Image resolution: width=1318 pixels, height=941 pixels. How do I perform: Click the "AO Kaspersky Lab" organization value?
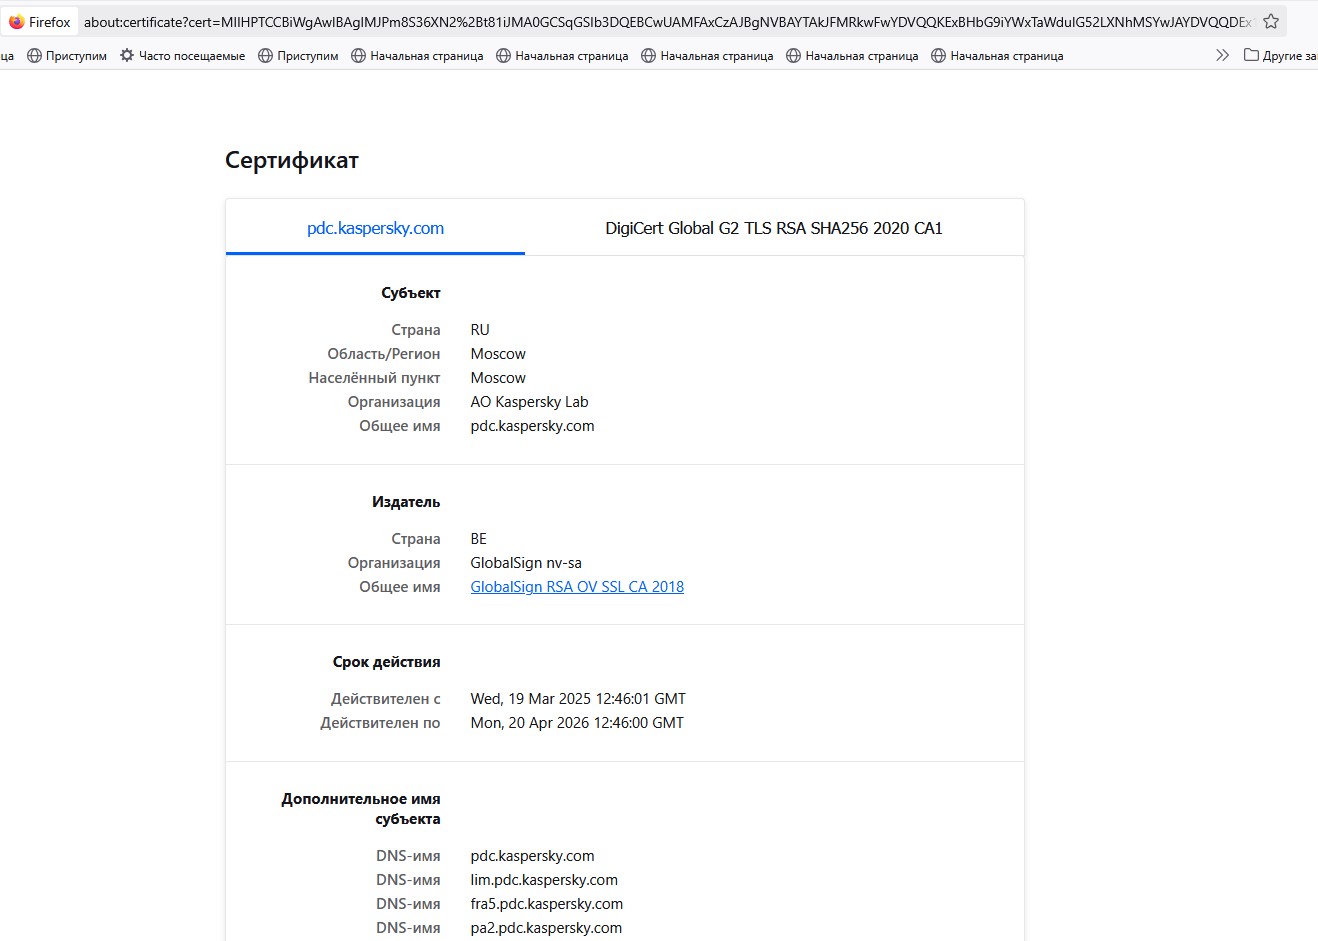click(529, 402)
